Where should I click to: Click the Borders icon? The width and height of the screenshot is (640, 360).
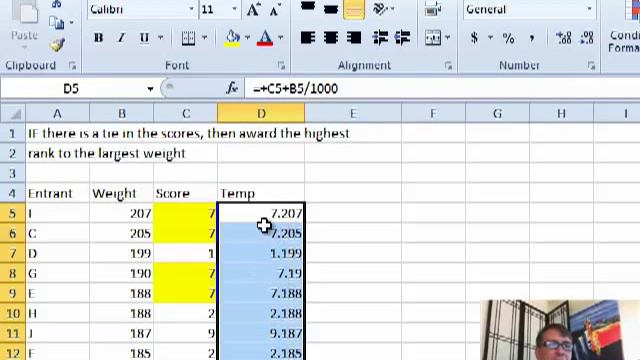pos(188,38)
